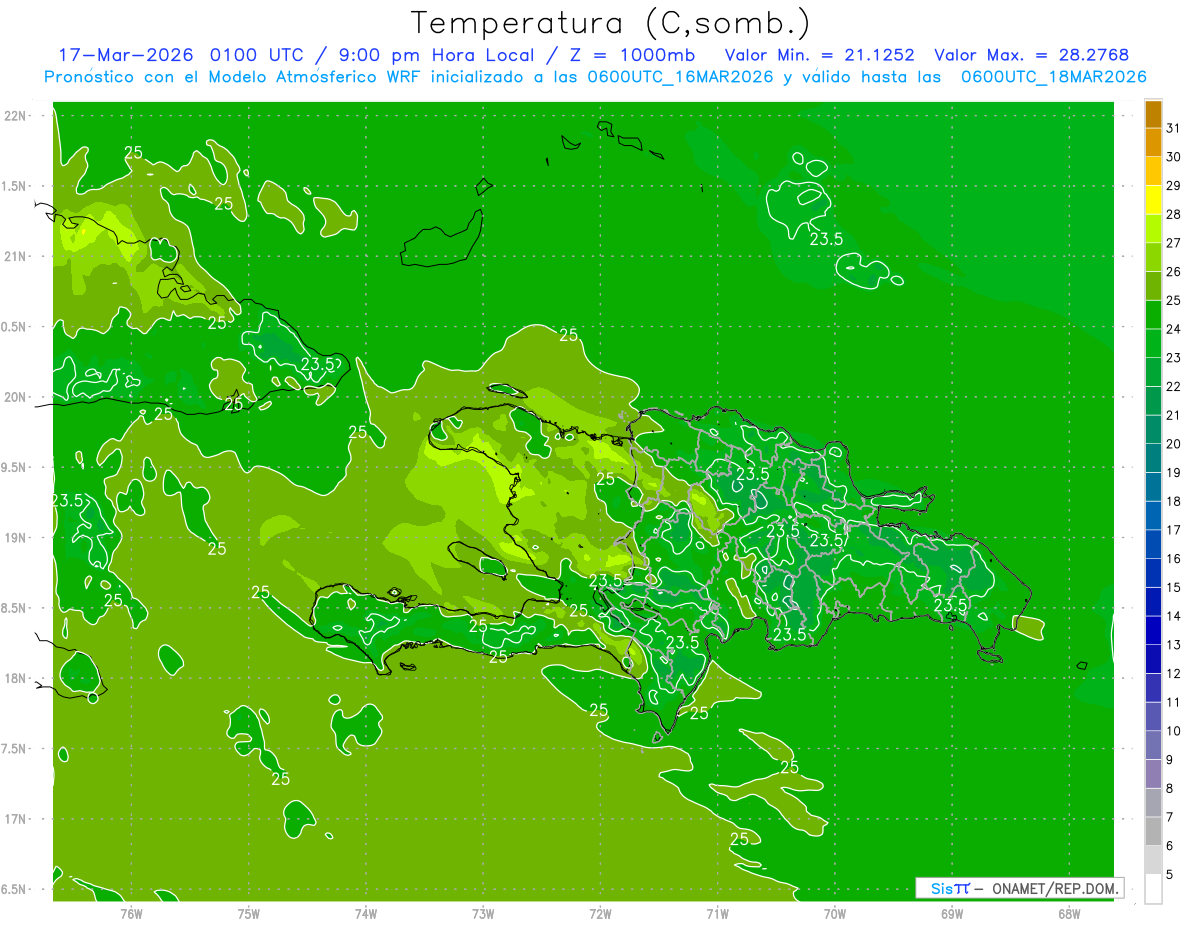Viewport: 1200px width, 927px height.
Task: Click the colorbar legend value '14'
Action: click(1174, 616)
